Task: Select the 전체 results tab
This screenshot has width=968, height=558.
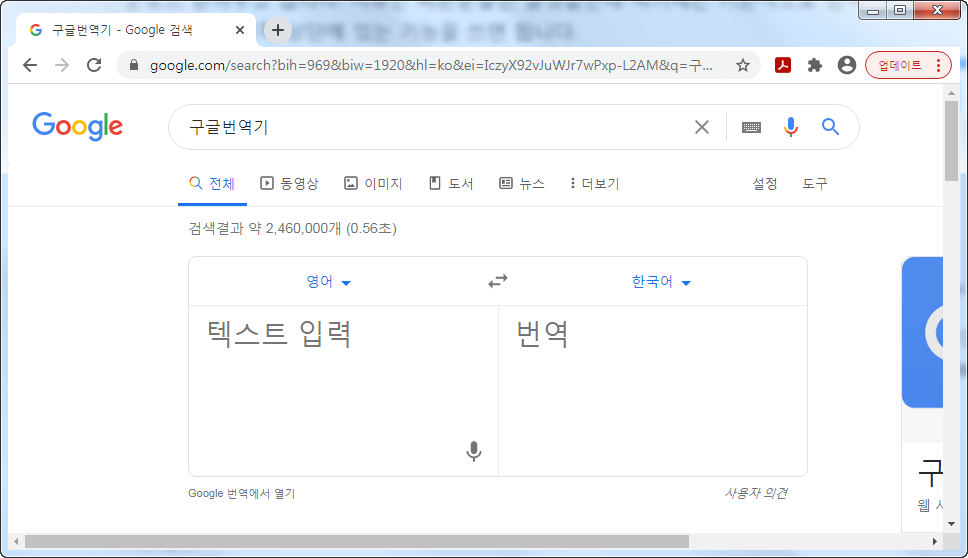Action: [212, 183]
